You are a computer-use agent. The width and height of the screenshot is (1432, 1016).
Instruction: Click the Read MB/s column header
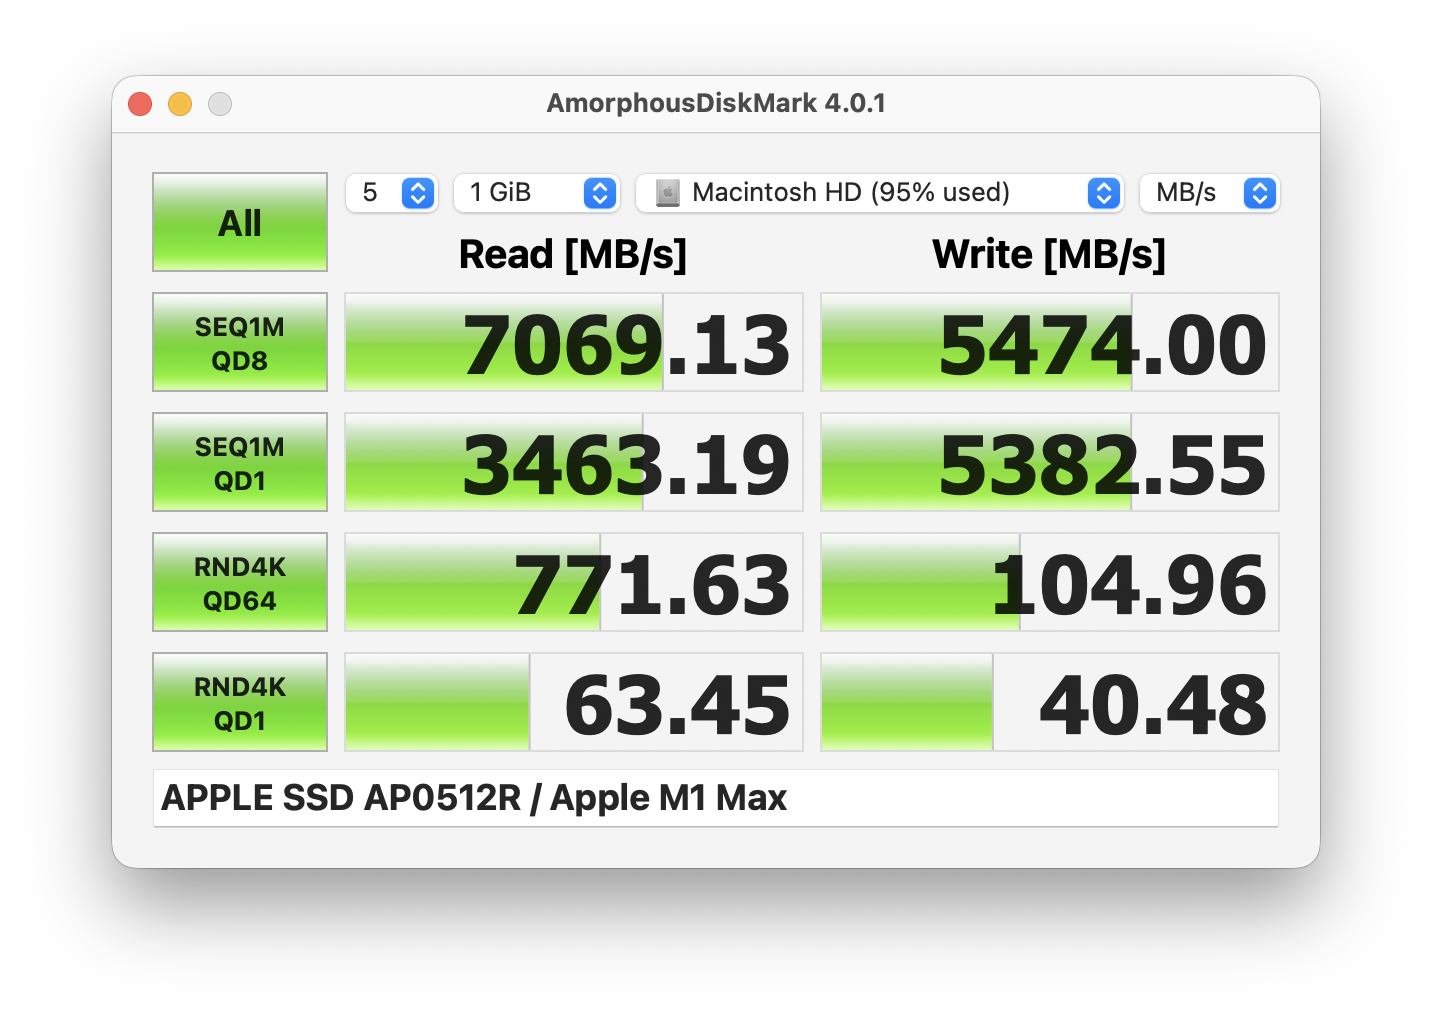(x=573, y=254)
